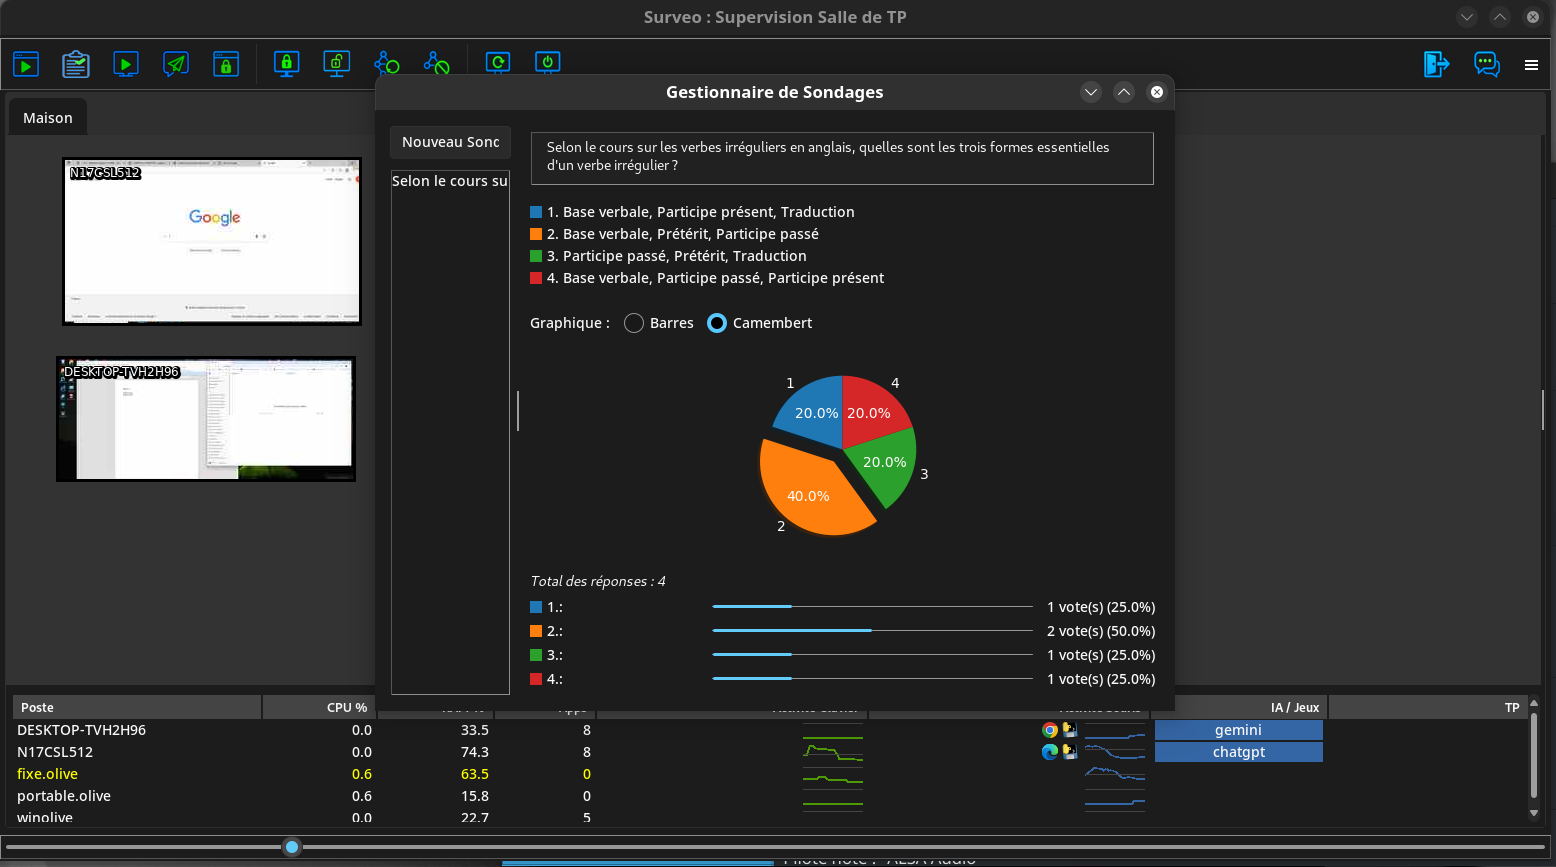Click the monitor with open padlock icon
Screen dimensions: 1556x867
pyautogui.click(x=337, y=65)
